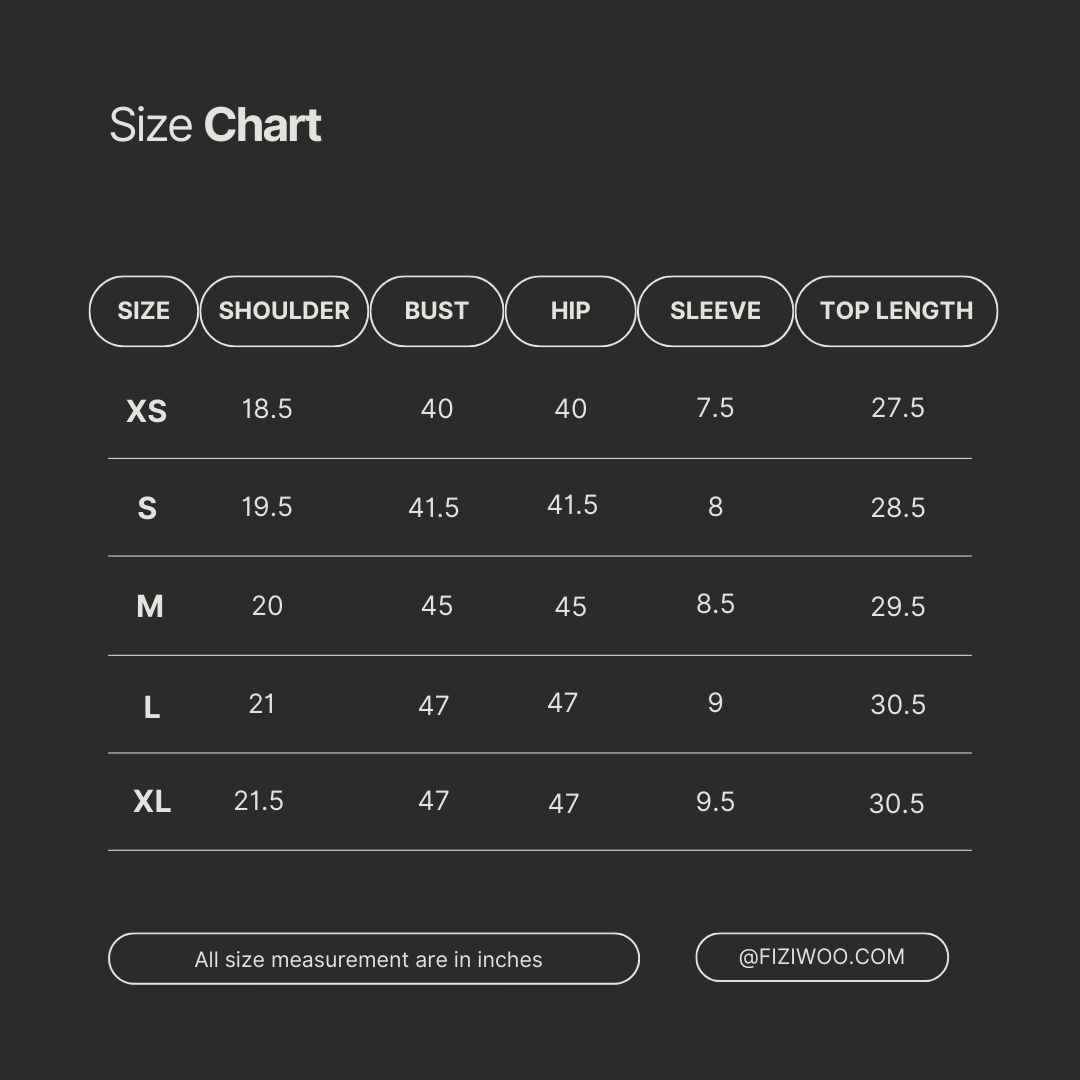Select the SHOULDER column header

pos(284,311)
